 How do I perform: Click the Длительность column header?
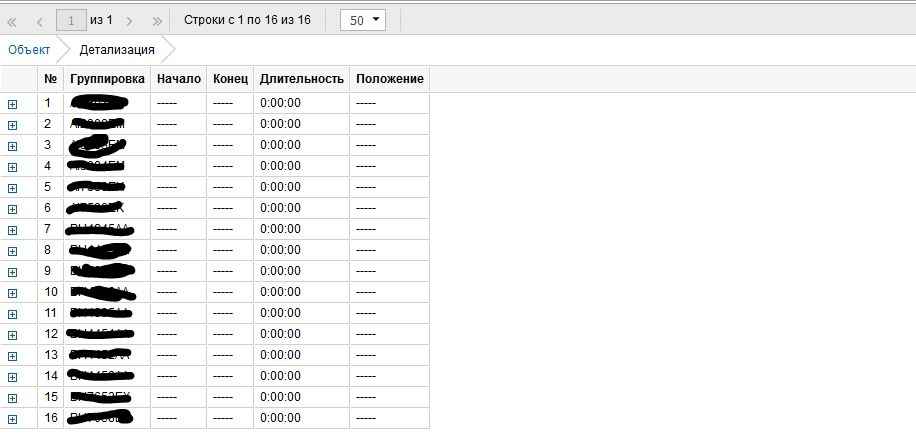click(301, 79)
